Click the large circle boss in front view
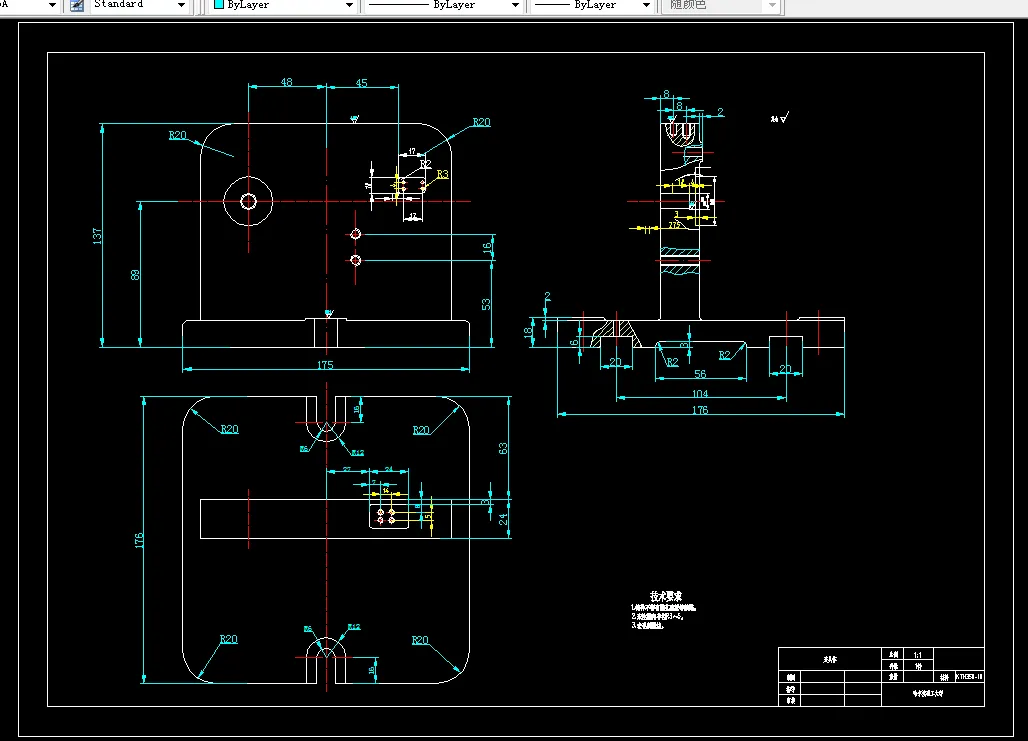 248,201
